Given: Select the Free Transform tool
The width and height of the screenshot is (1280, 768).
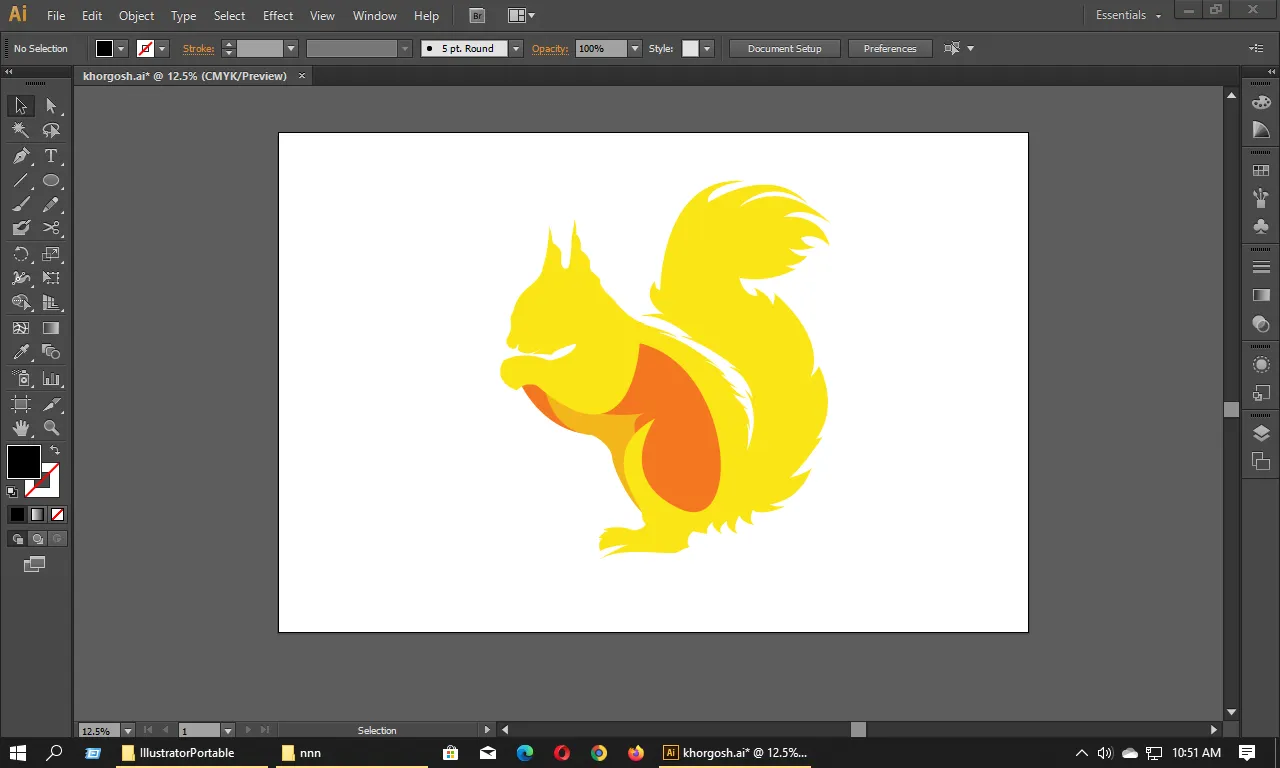Looking at the screenshot, I should [x=51, y=278].
